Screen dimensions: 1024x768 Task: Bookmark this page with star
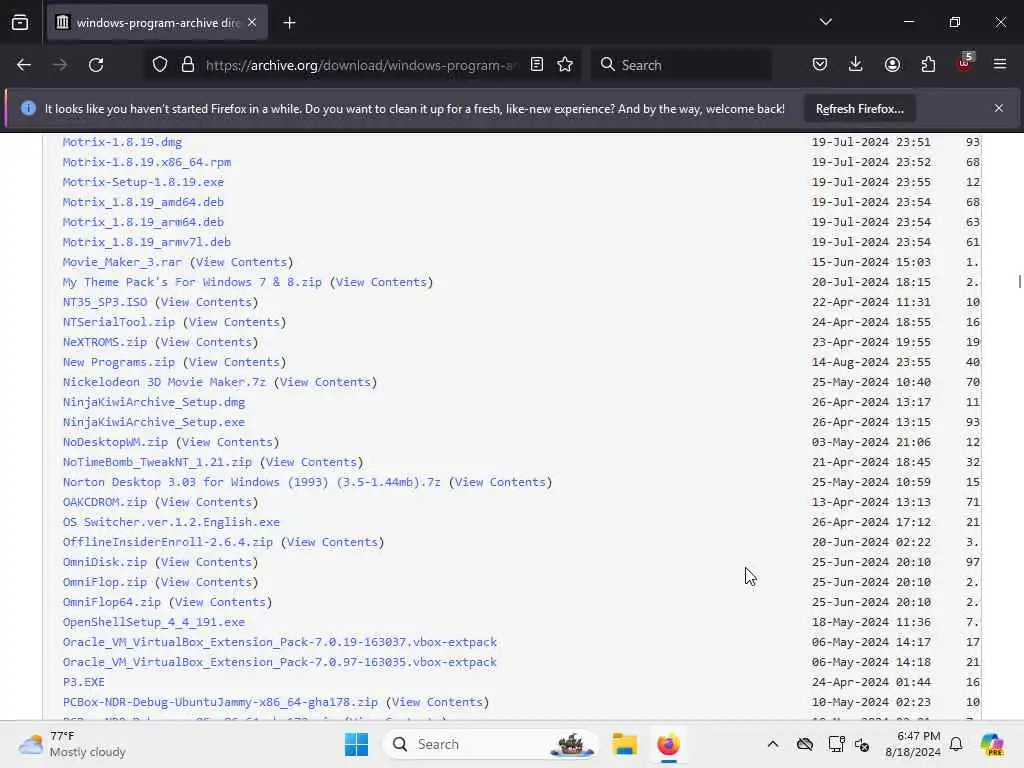click(565, 65)
